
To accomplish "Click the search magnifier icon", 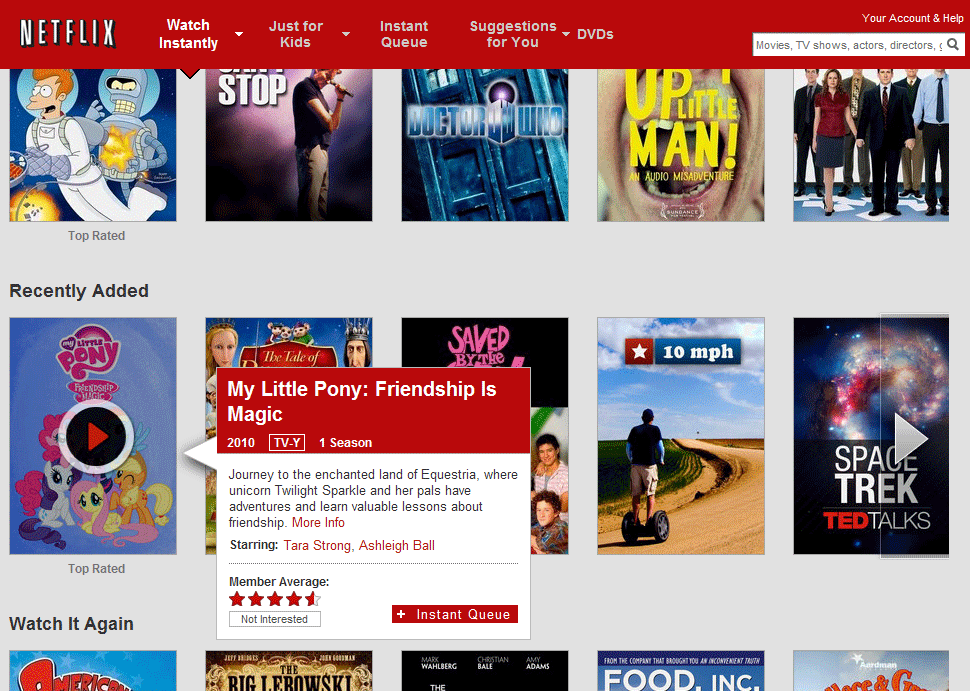I will point(953,45).
